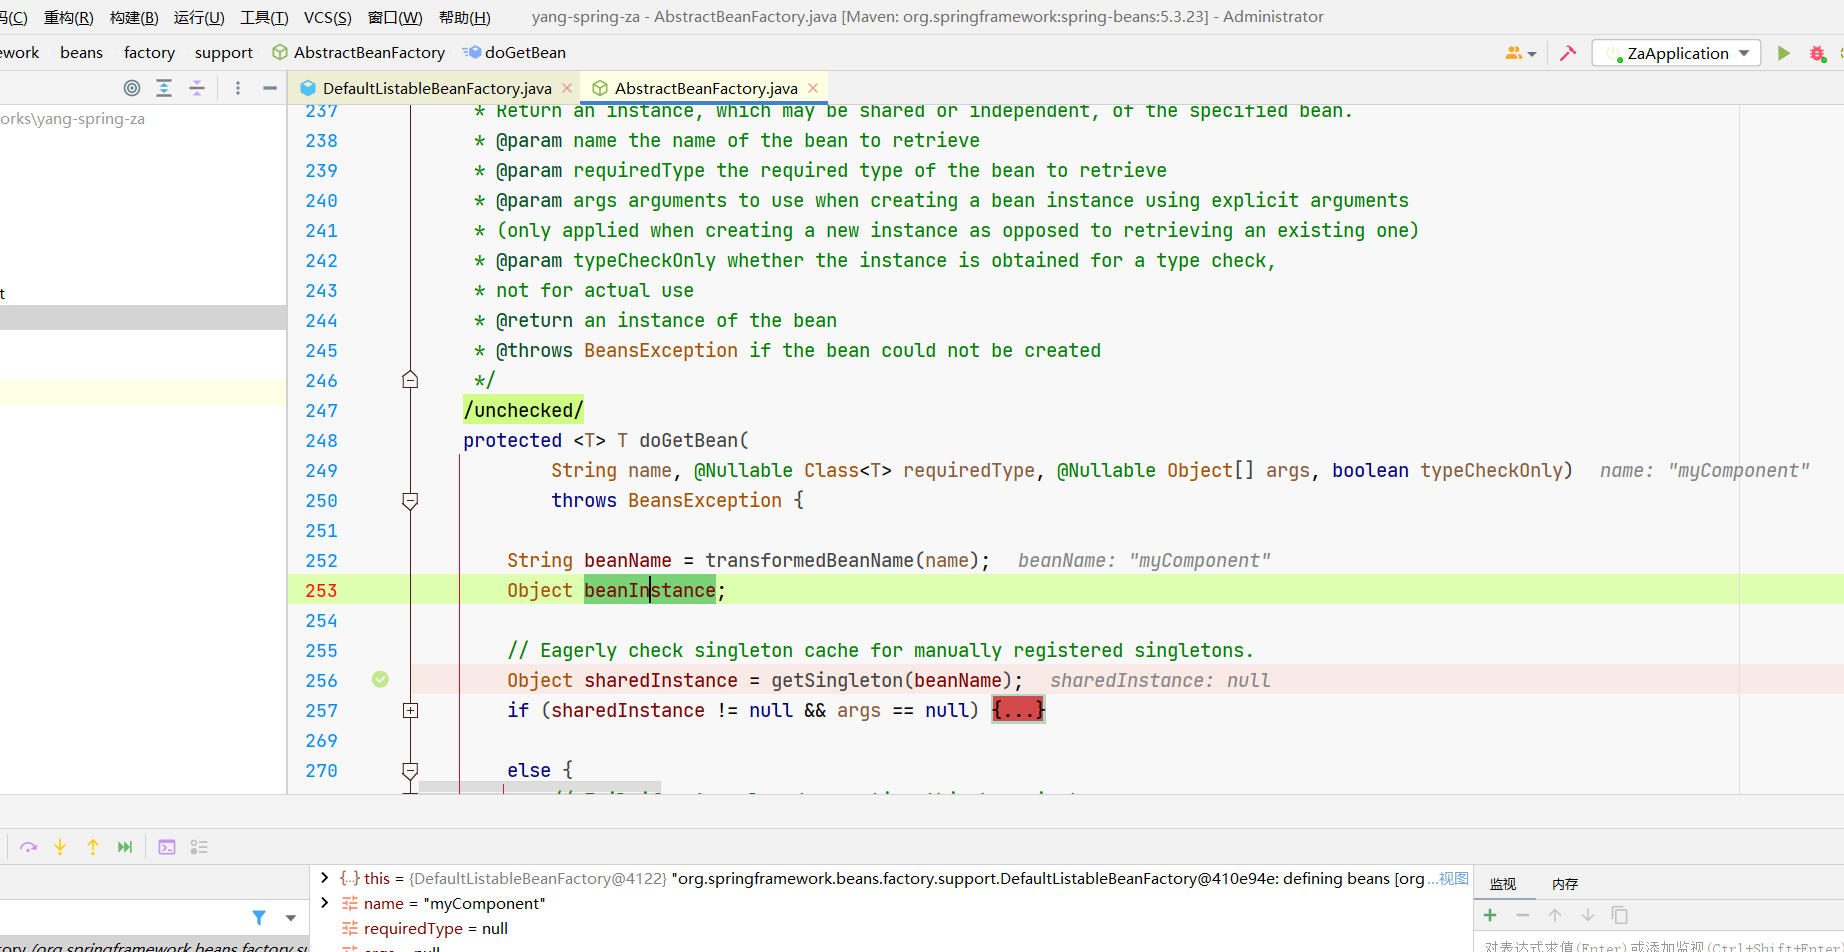Open the 帮助(H) help menu
This screenshot has width=1844, height=952.
tap(465, 17)
